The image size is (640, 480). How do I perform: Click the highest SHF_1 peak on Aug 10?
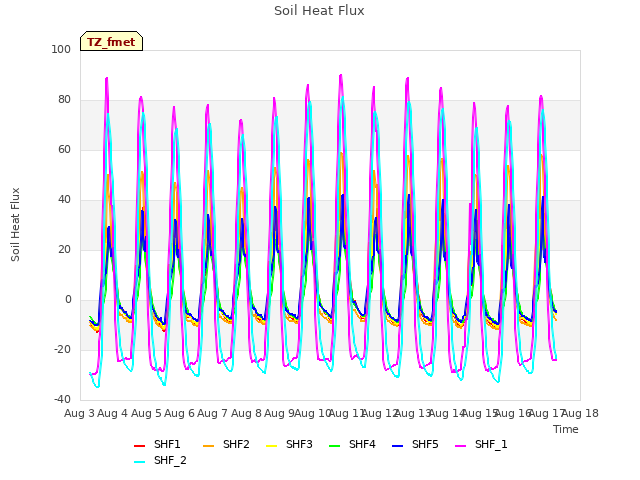pos(341,75)
